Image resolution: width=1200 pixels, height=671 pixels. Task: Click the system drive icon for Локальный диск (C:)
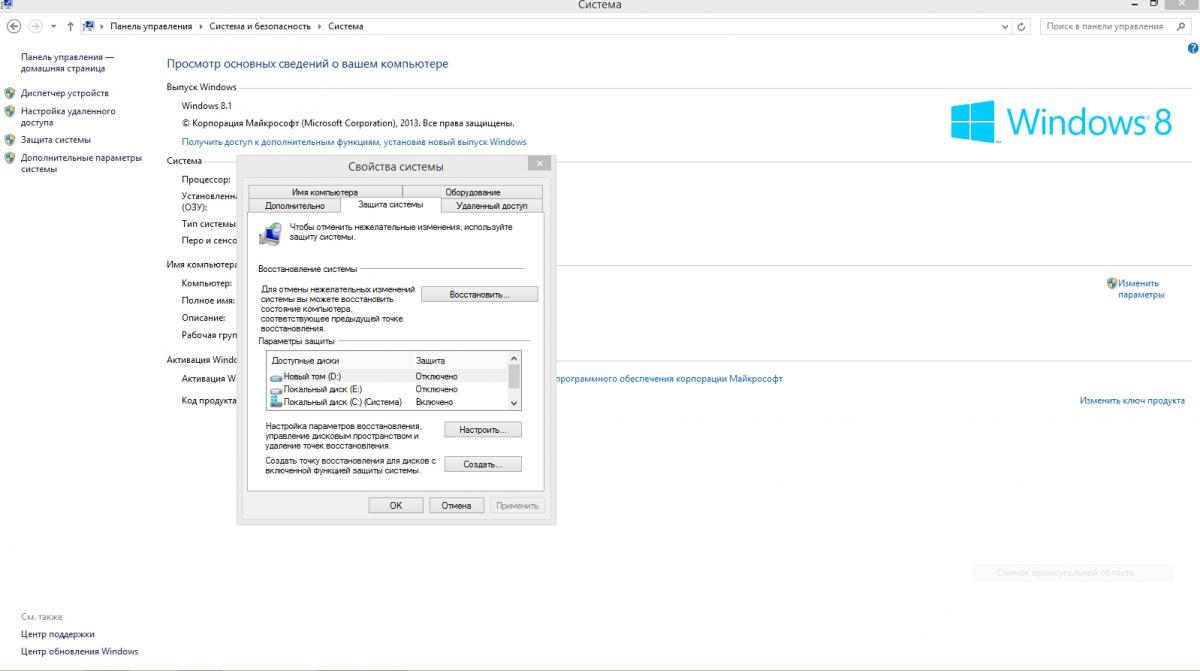(276, 402)
